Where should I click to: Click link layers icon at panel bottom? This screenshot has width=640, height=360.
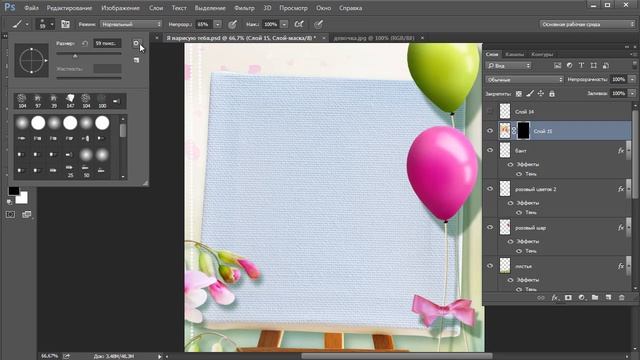click(541, 298)
